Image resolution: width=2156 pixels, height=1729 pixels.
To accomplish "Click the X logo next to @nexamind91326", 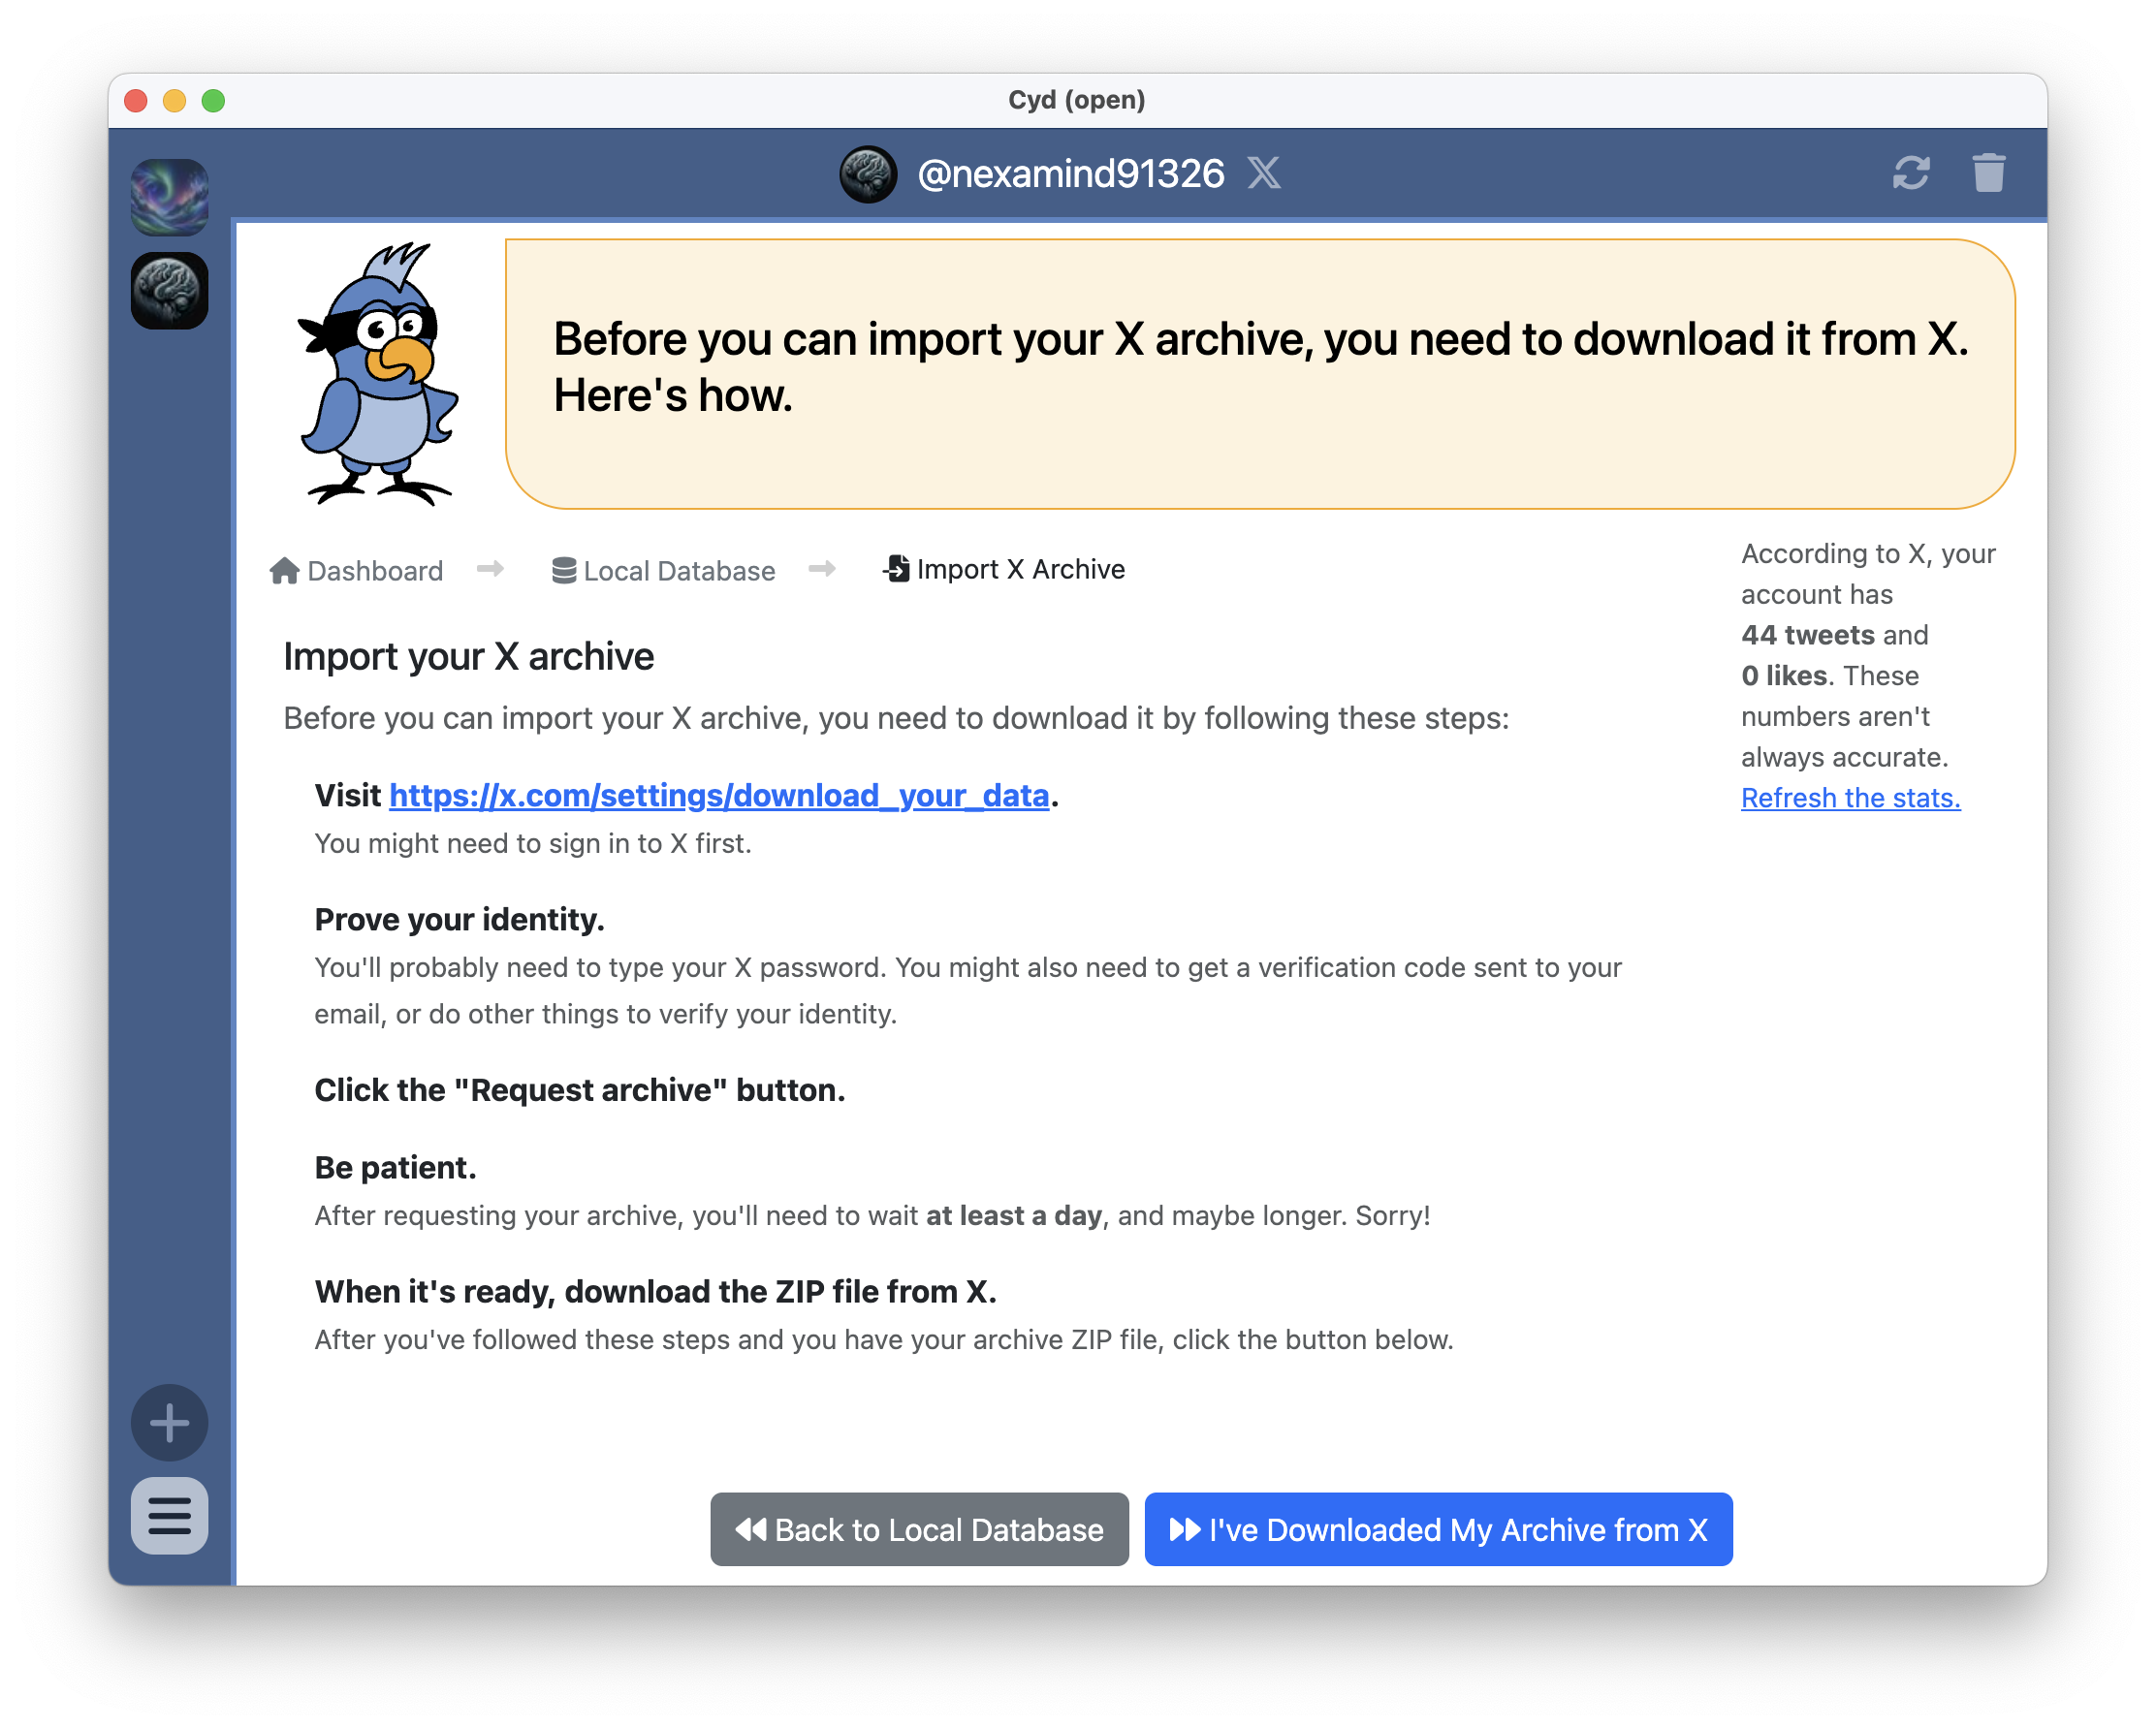I will [1264, 173].
